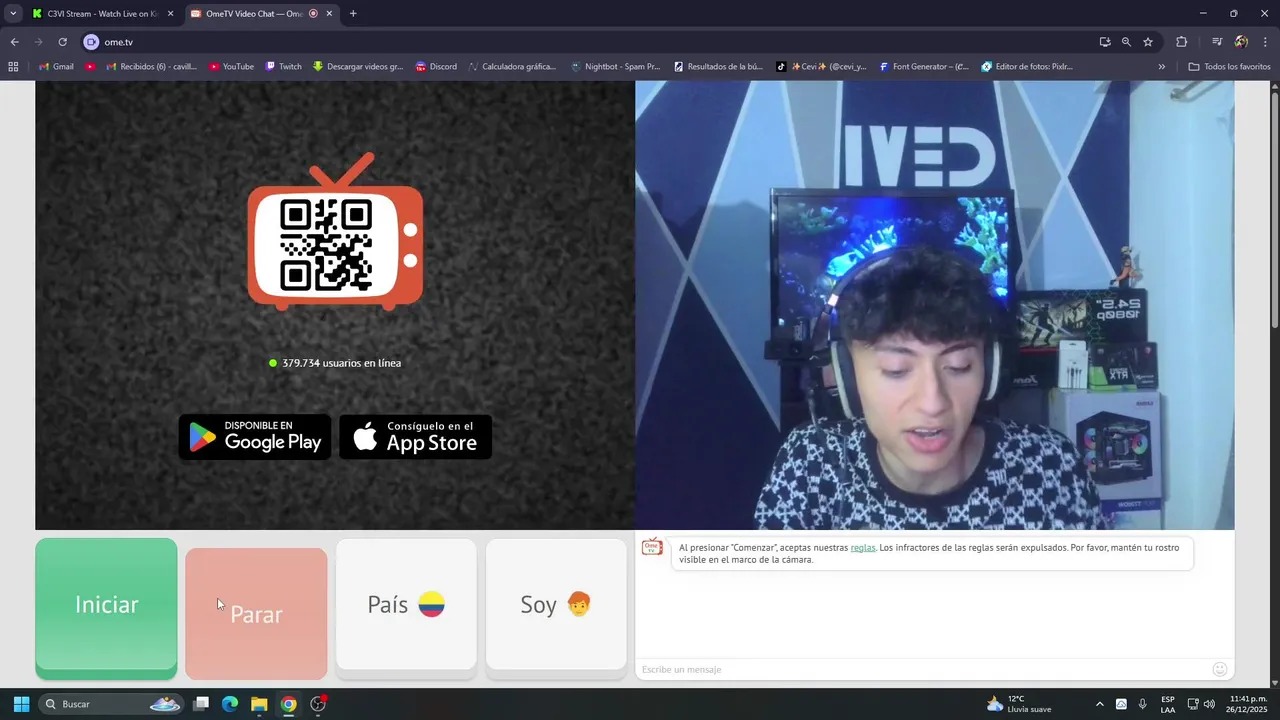Open the ESP LAA language switcher
Image resolution: width=1280 pixels, height=720 pixels.
coord(1168,704)
